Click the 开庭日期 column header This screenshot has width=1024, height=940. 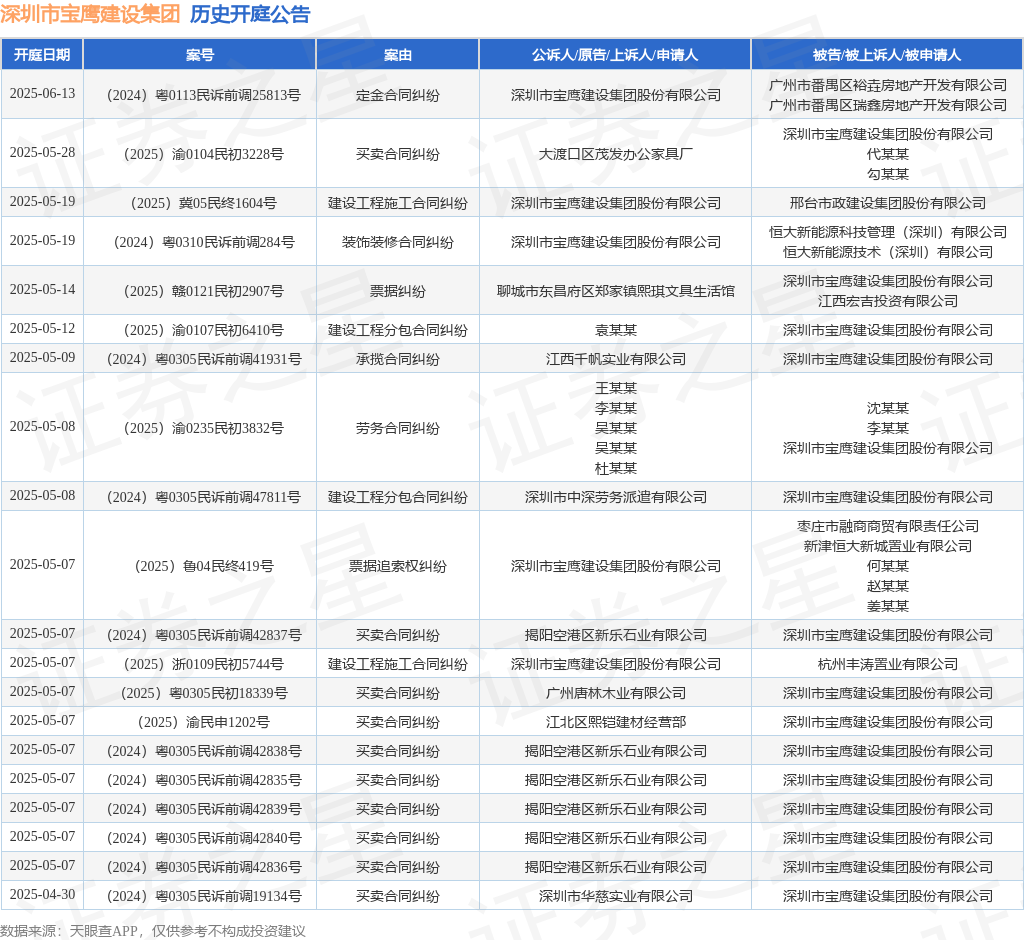pos(42,55)
